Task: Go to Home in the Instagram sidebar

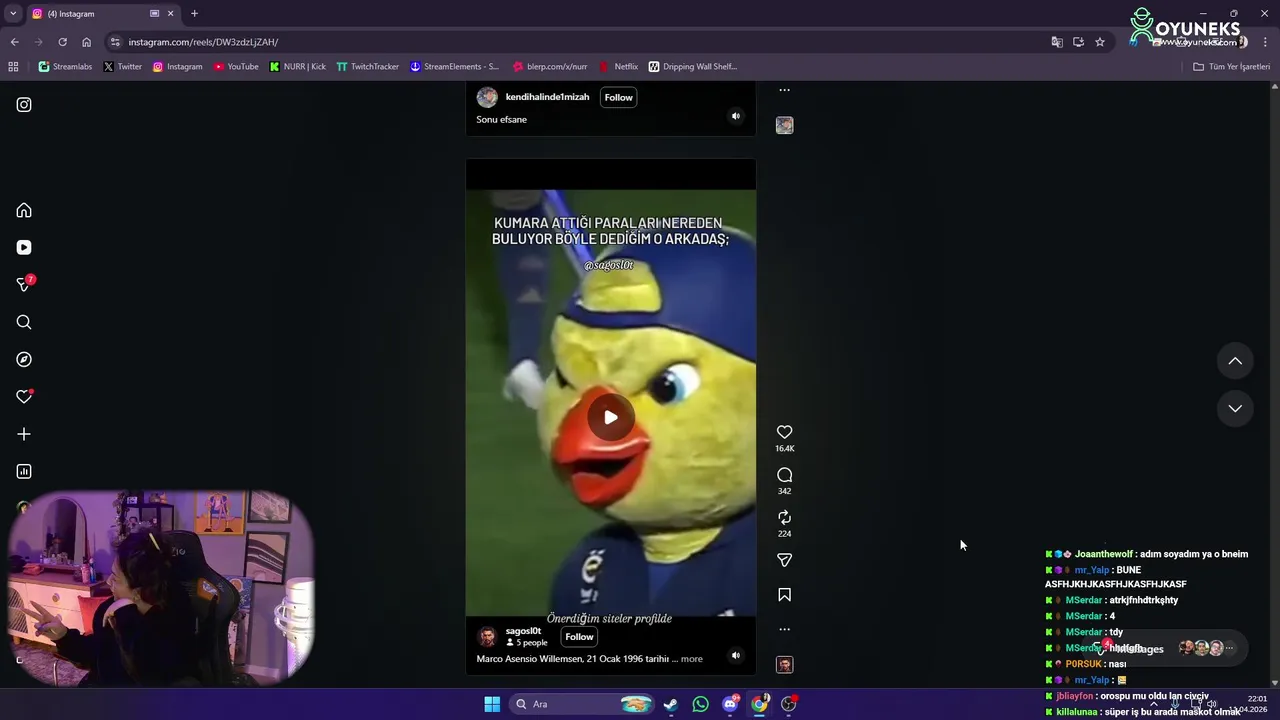Action: [x=24, y=211]
